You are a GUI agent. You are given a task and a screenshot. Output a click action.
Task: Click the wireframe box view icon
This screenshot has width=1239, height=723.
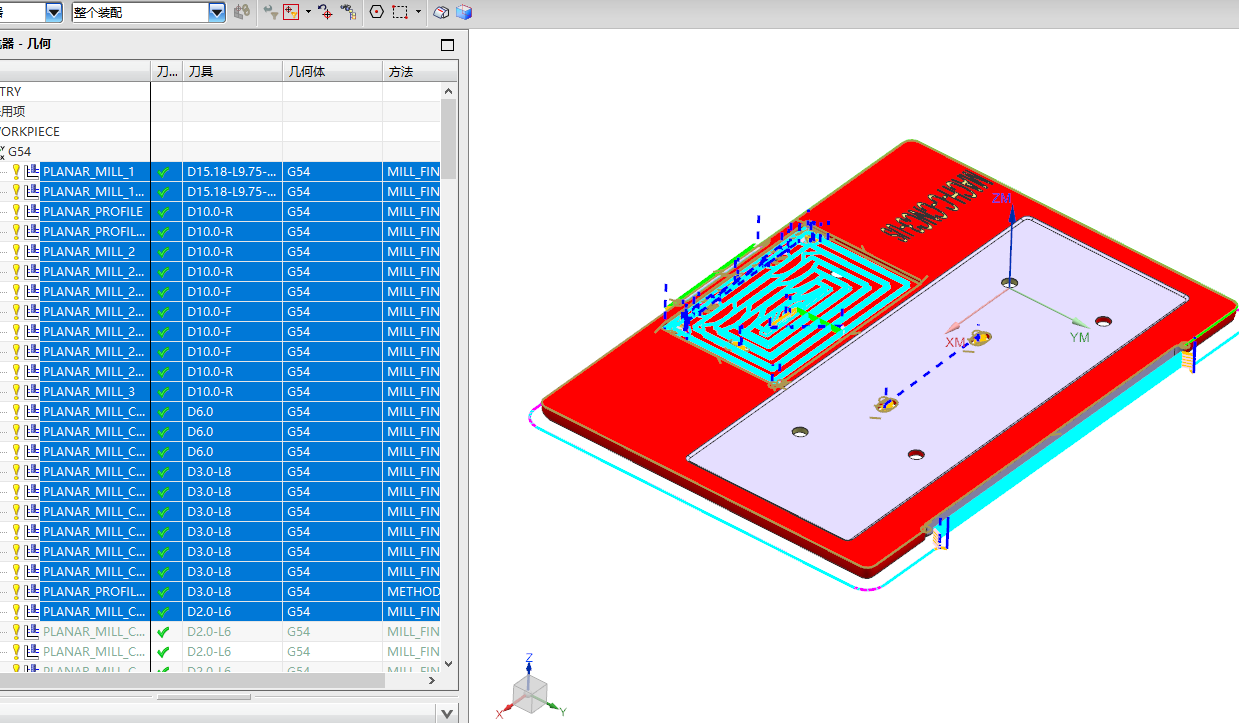pos(442,12)
